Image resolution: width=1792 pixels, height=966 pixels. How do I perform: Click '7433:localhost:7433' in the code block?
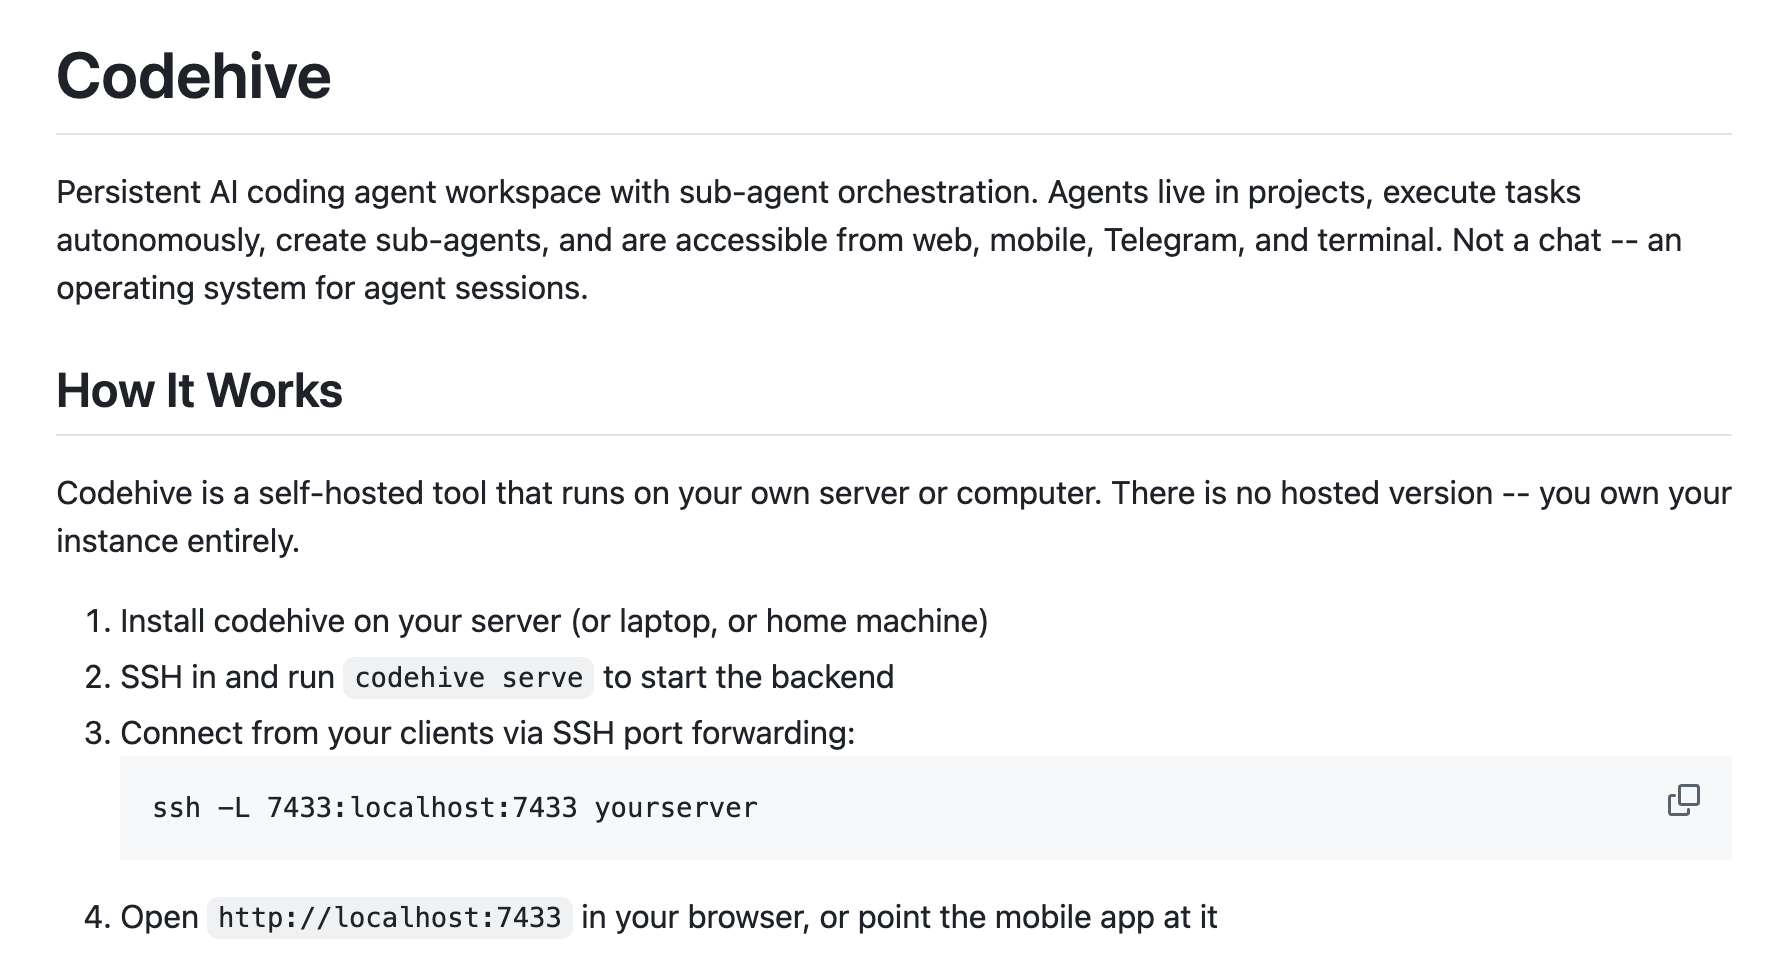[422, 808]
